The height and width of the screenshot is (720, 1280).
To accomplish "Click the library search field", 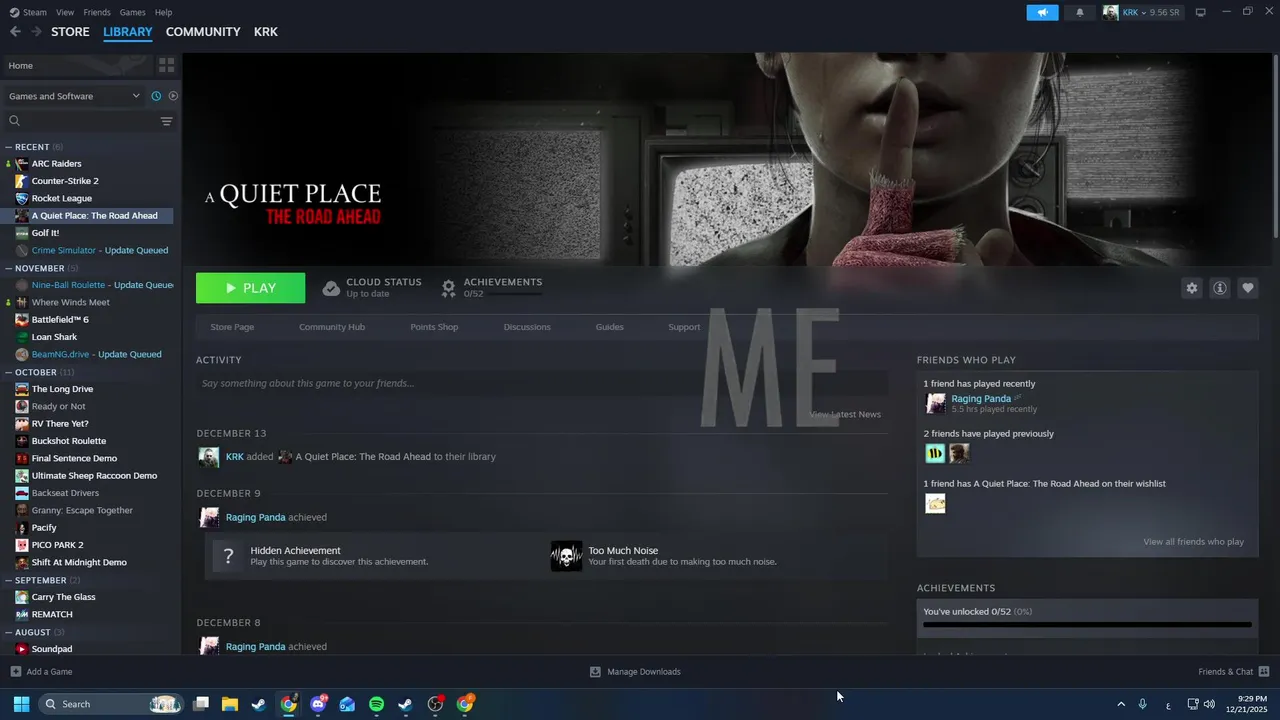I will point(80,121).
